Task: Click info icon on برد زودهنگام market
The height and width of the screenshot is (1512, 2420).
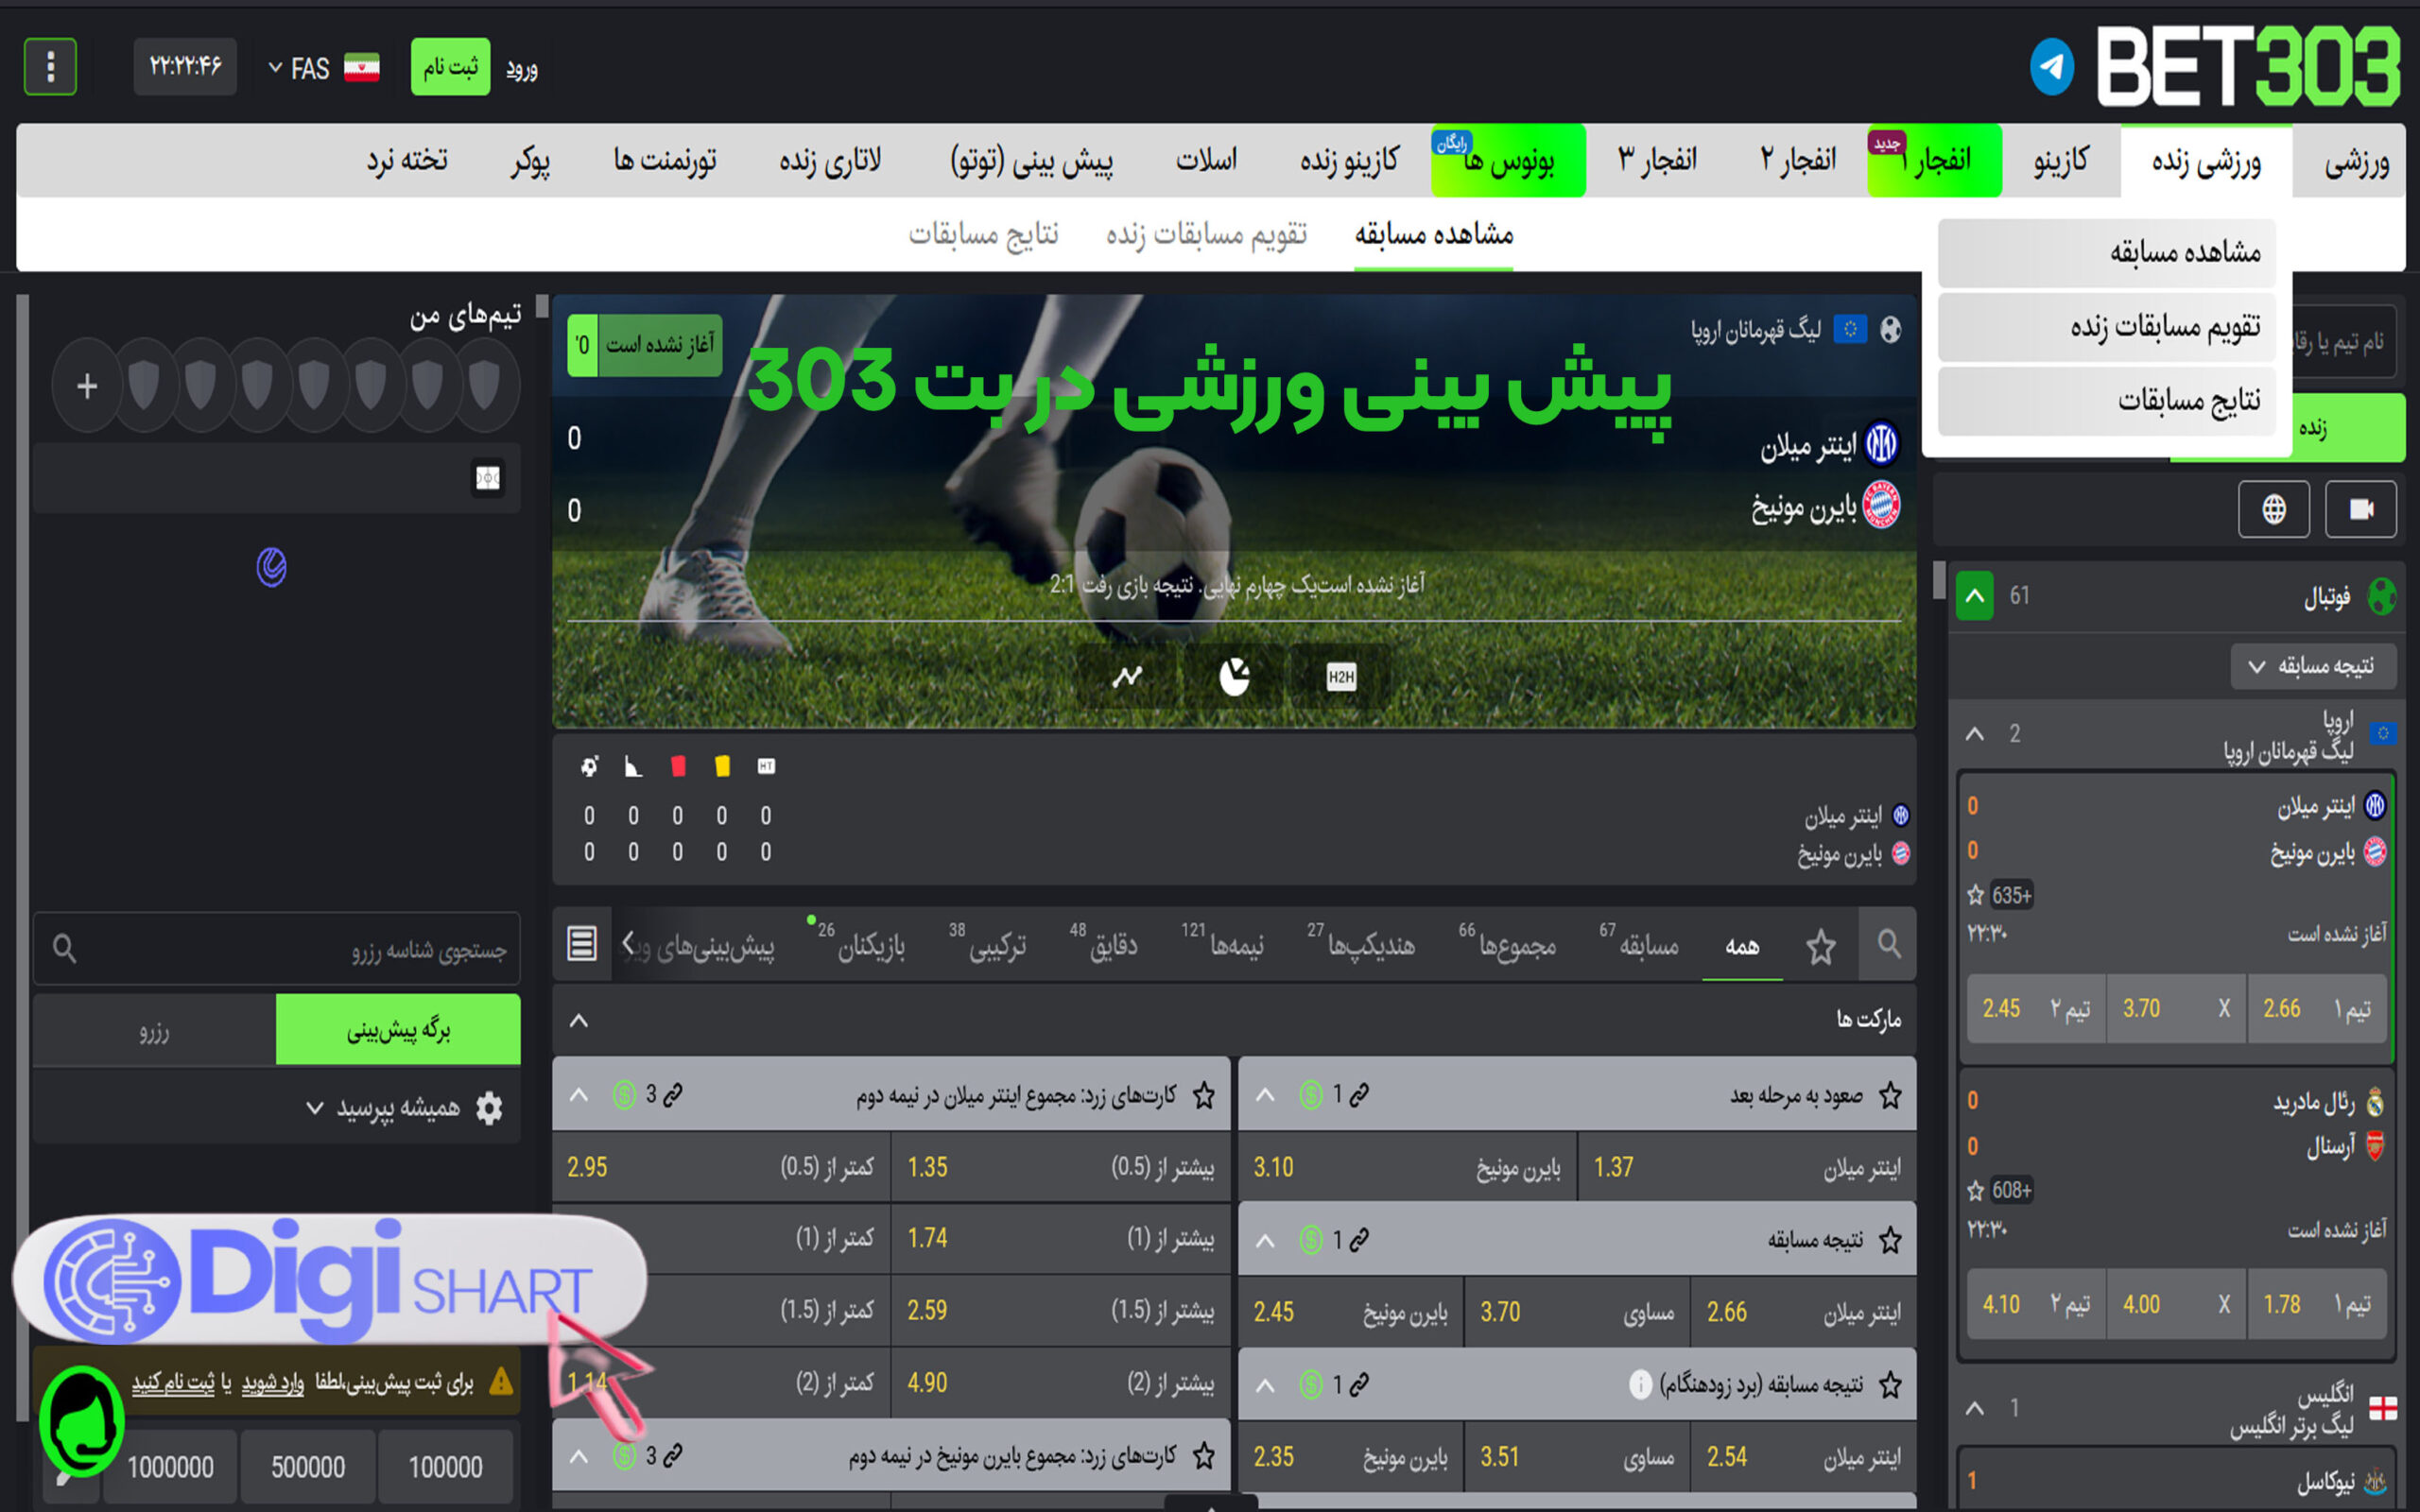Action: [x=1640, y=1385]
